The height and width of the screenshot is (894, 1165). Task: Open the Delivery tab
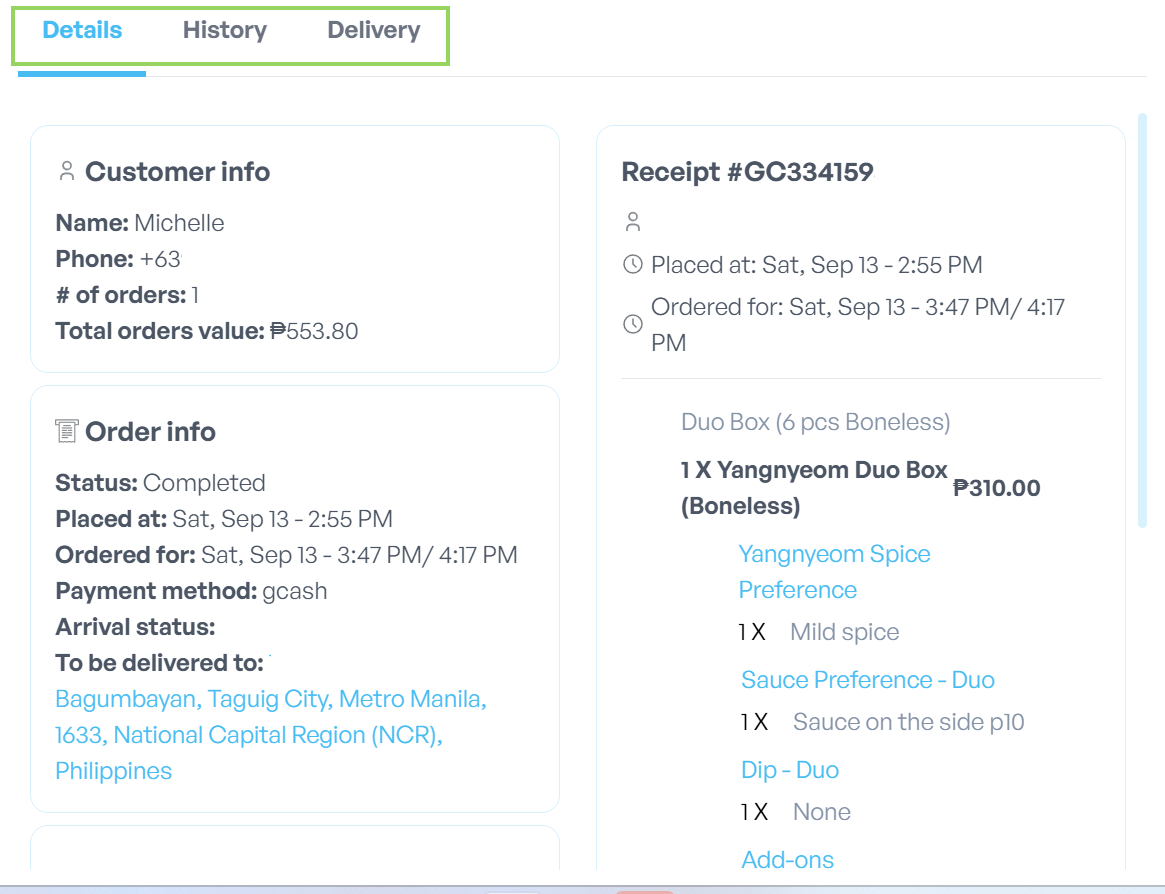point(374,30)
